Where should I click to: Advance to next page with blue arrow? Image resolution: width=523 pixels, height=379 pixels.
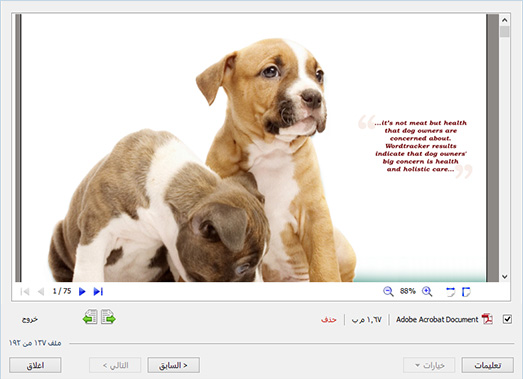pos(82,292)
